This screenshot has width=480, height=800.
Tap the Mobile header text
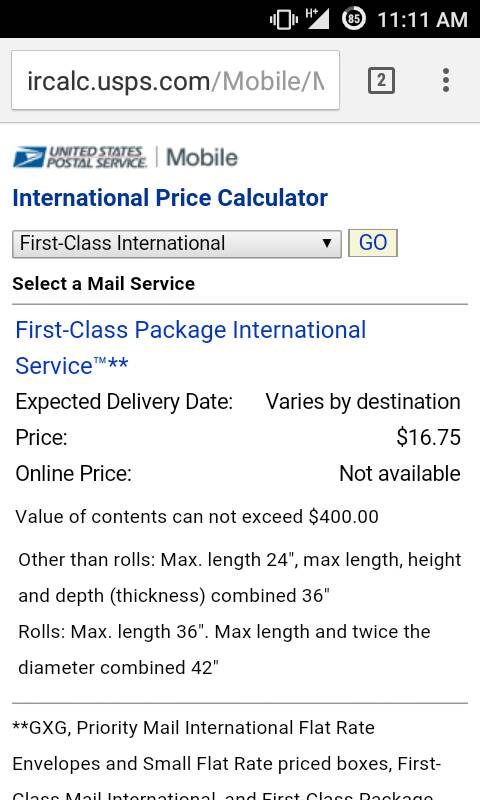(202, 157)
